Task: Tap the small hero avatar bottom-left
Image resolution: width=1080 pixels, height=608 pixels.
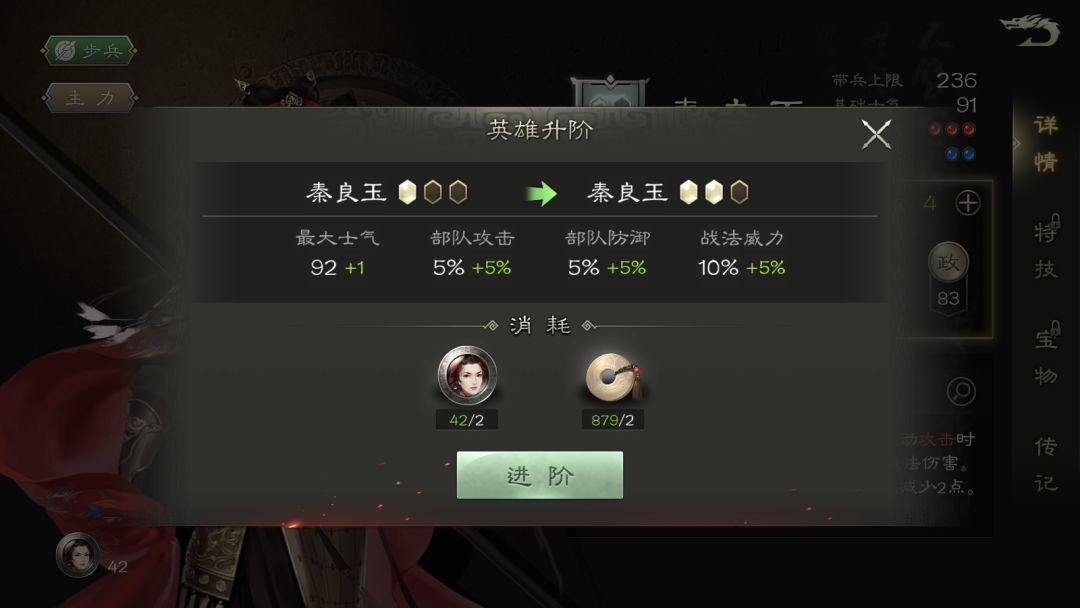Action: tap(77, 554)
